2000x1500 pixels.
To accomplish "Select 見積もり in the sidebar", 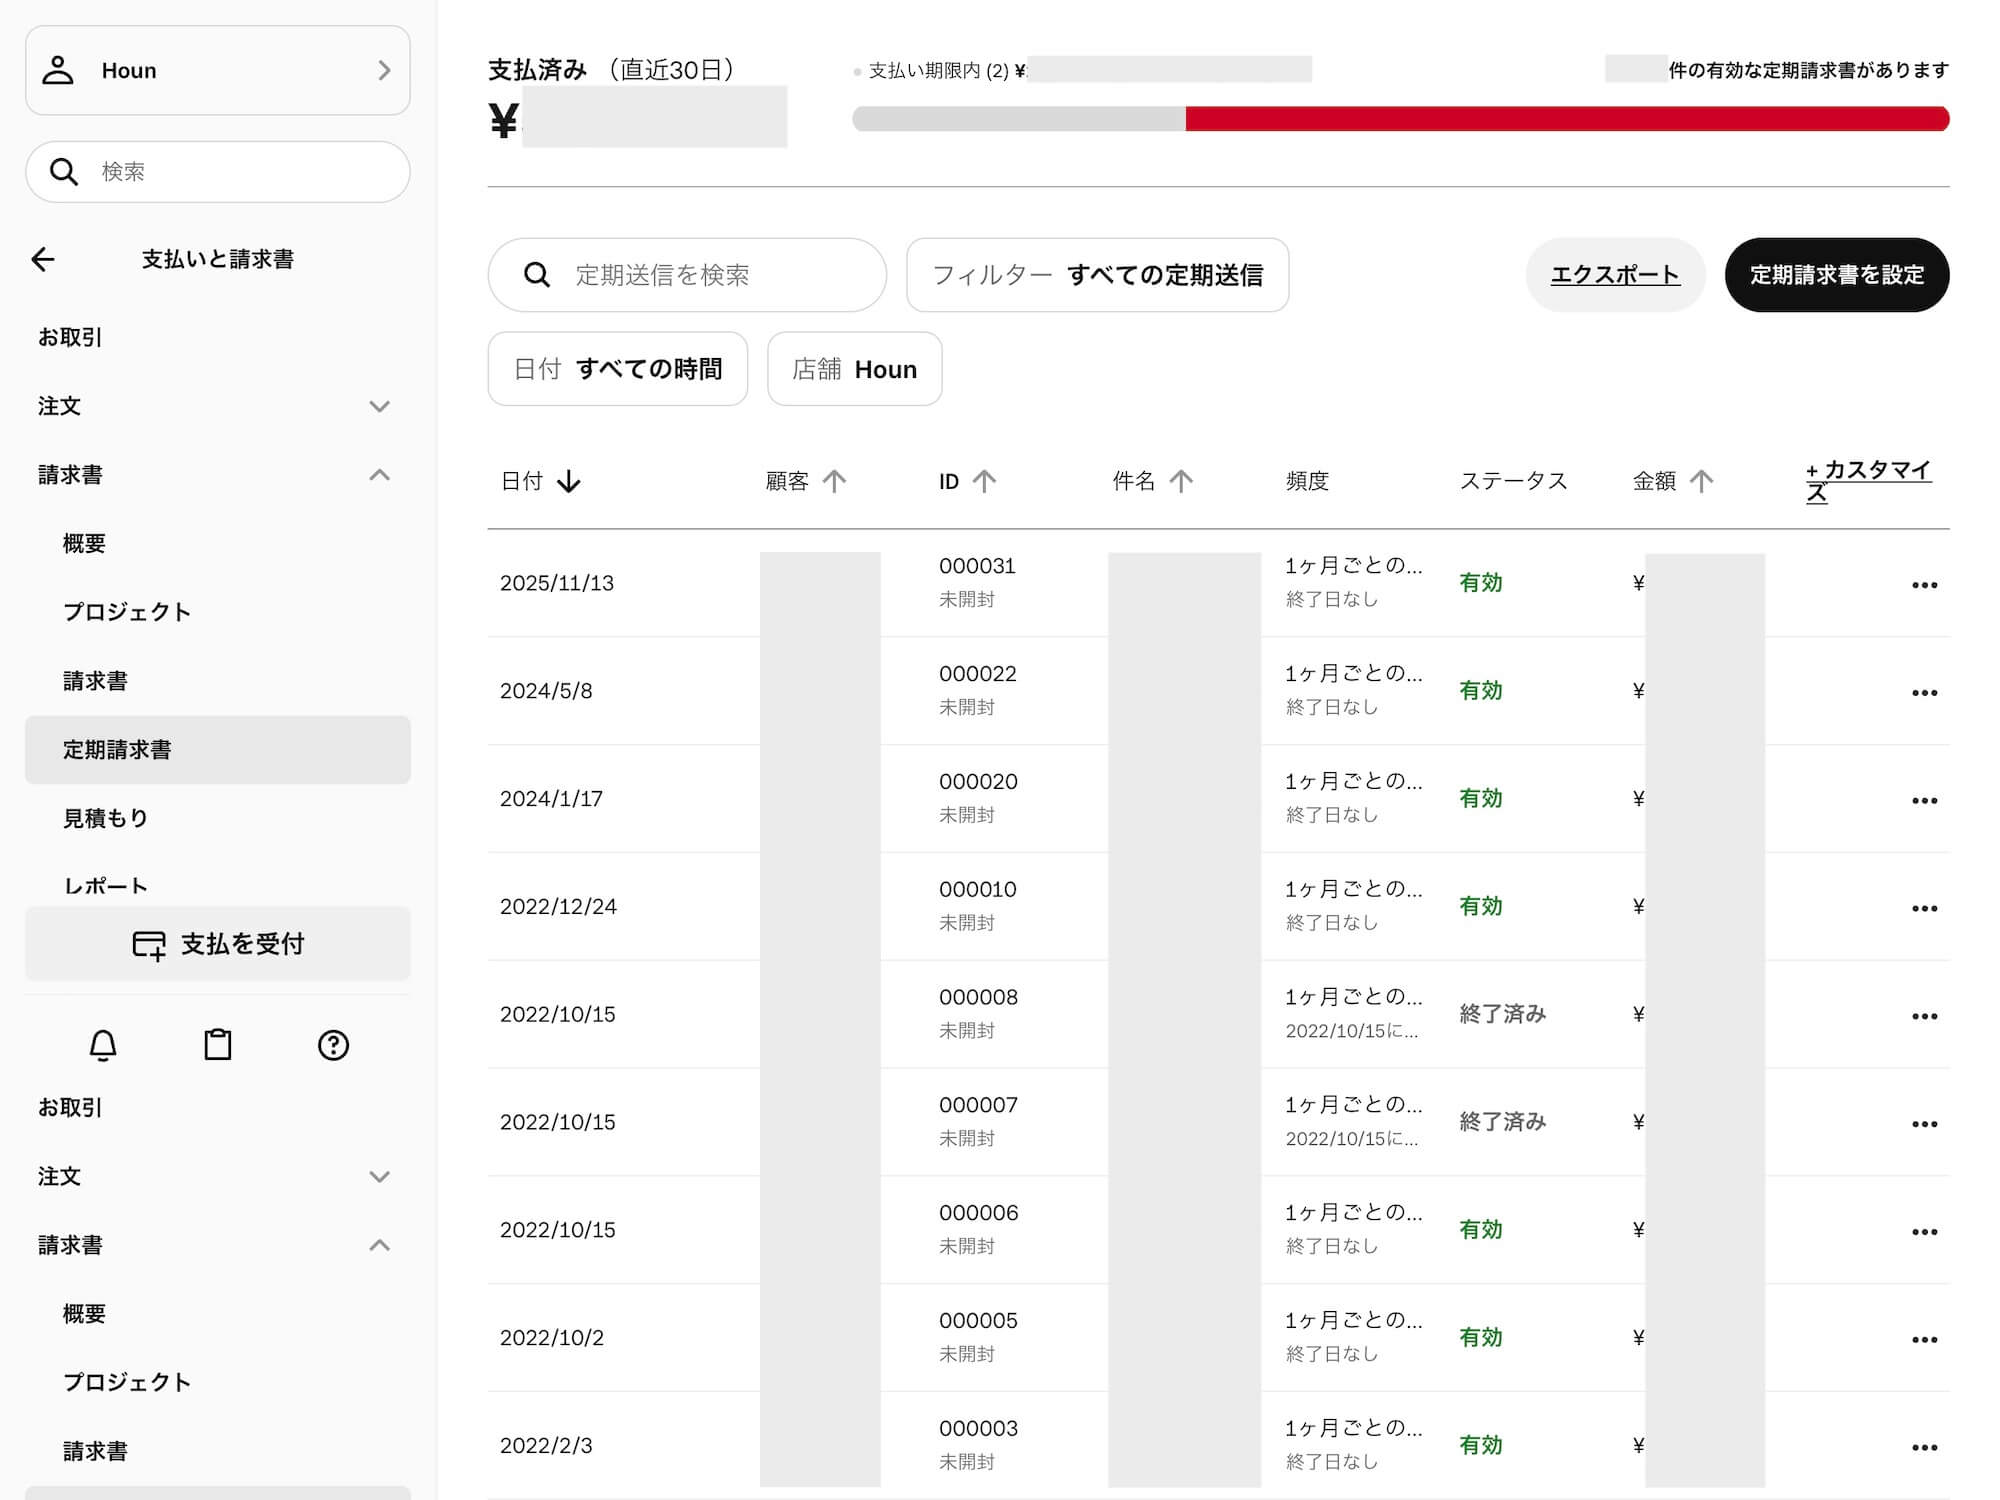I will (106, 818).
